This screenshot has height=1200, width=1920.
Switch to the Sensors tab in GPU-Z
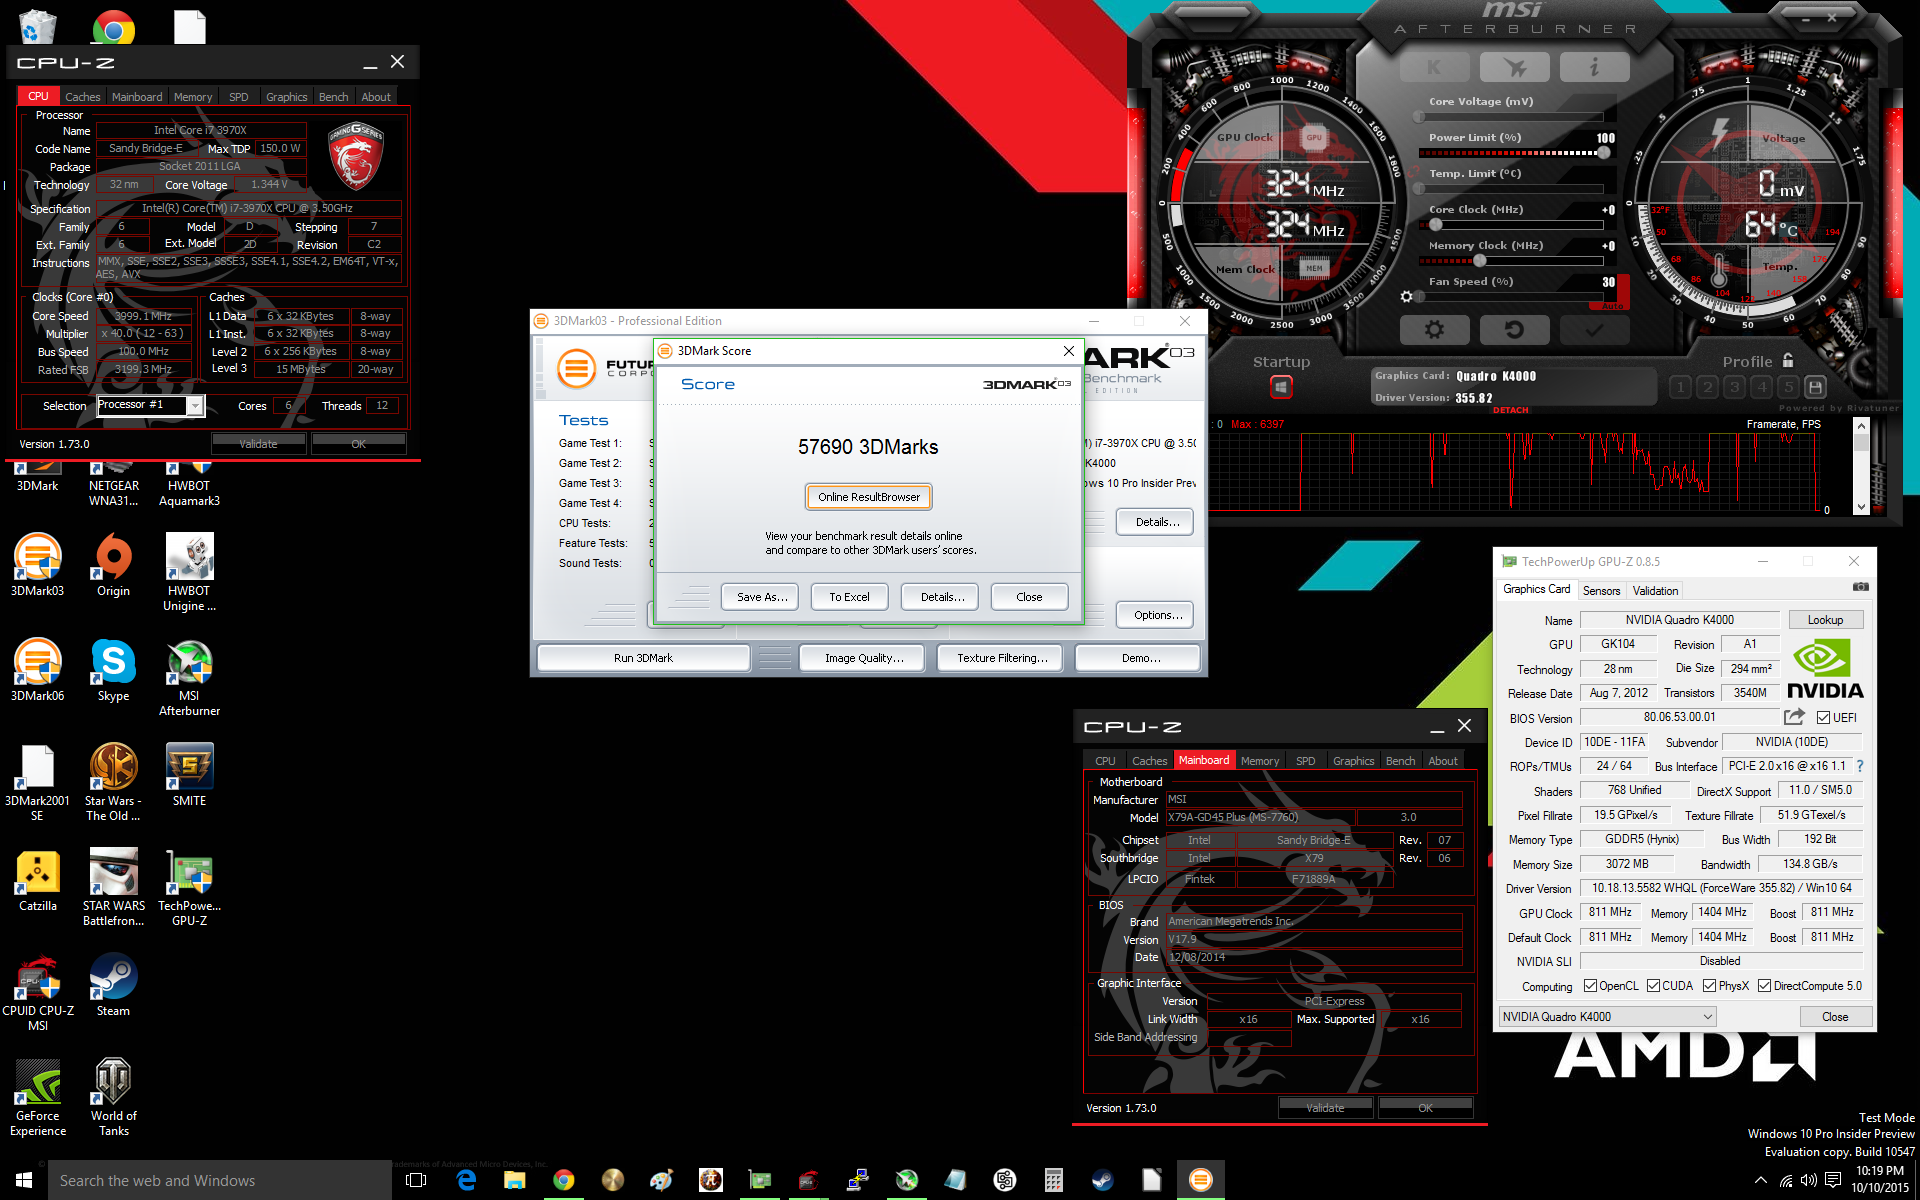(x=1601, y=591)
